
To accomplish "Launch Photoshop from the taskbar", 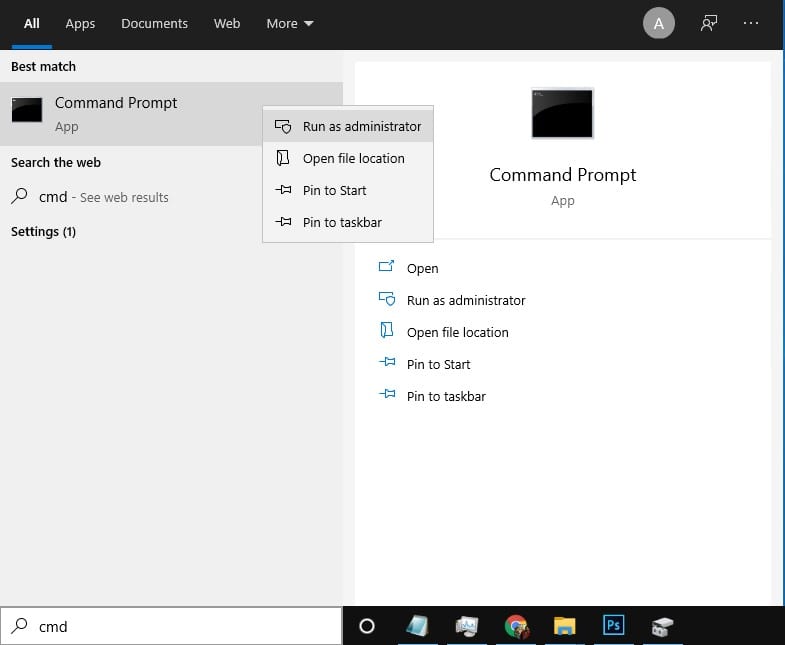I will [x=613, y=626].
